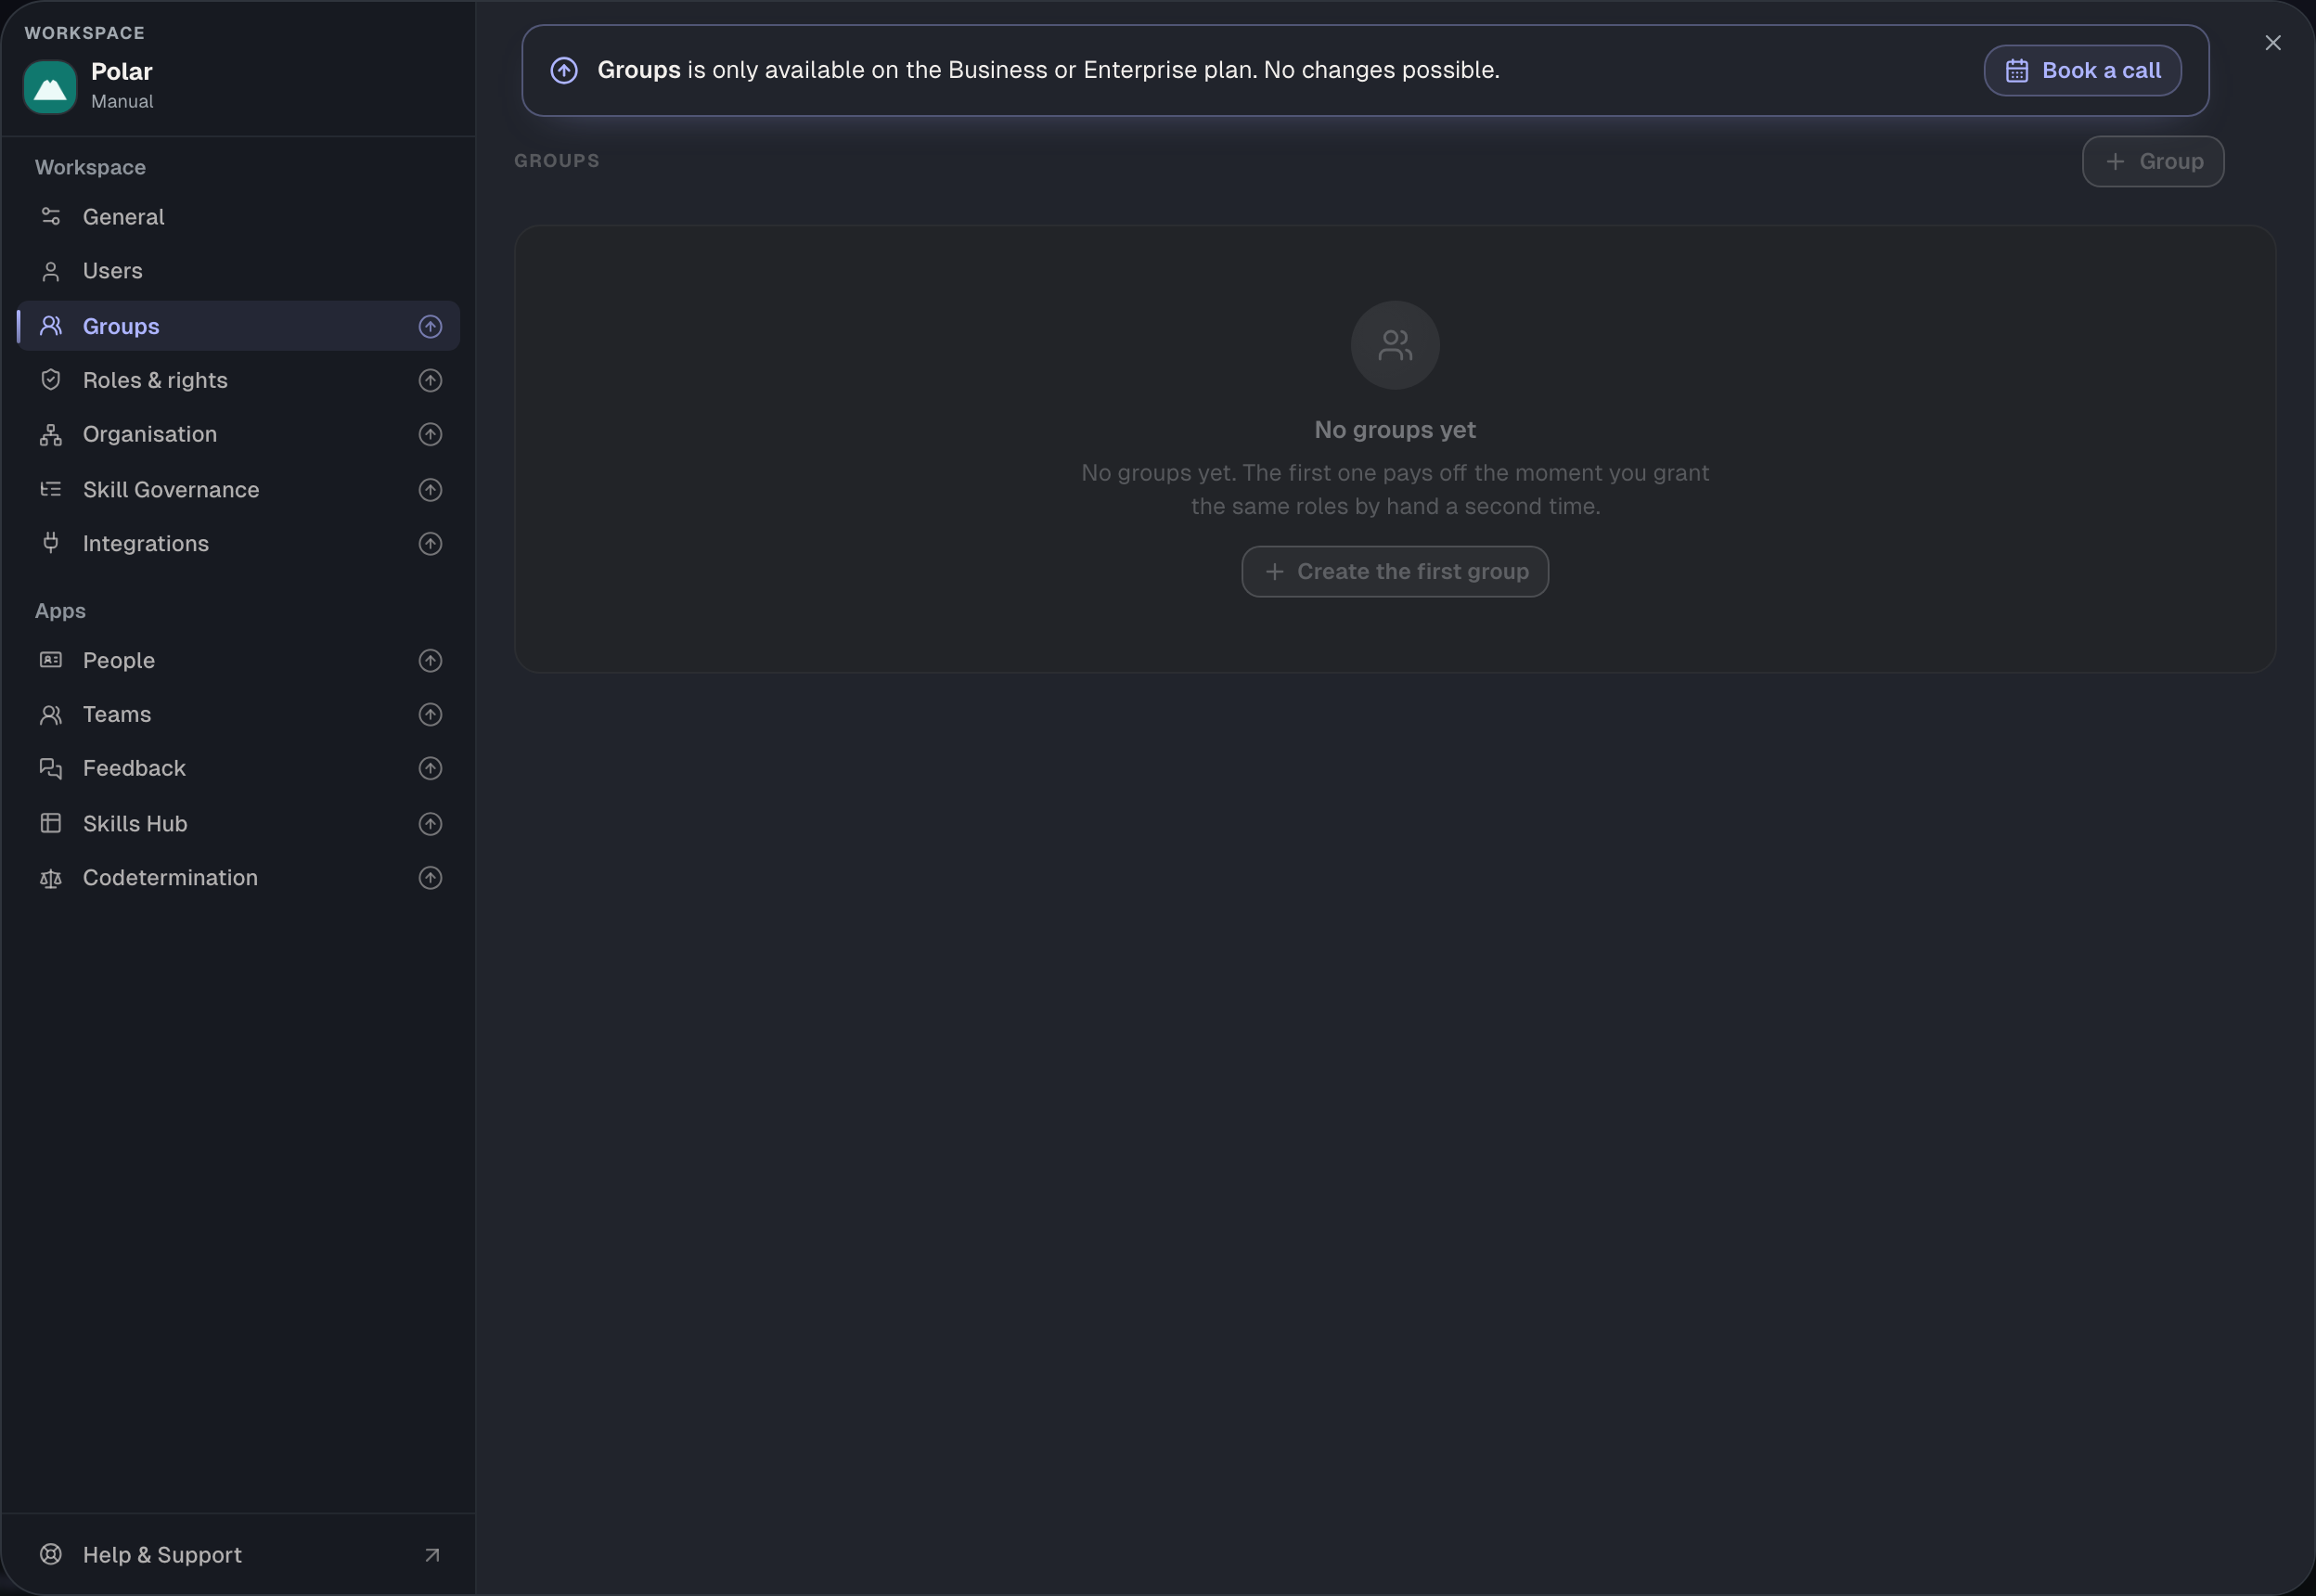Open the Teams app settings
The height and width of the screenshot is (1596, 2316).
pyautogui.click(x=239, y=715)
